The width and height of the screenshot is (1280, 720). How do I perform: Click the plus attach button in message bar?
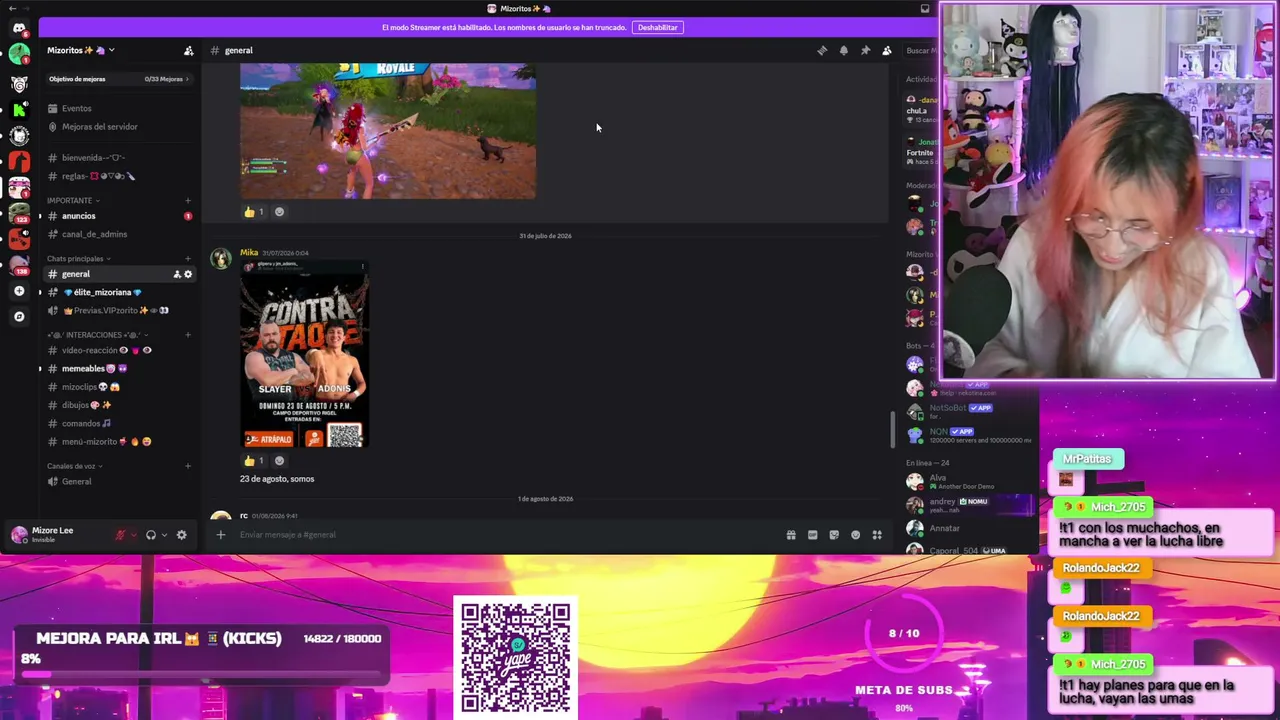point(220,535)
